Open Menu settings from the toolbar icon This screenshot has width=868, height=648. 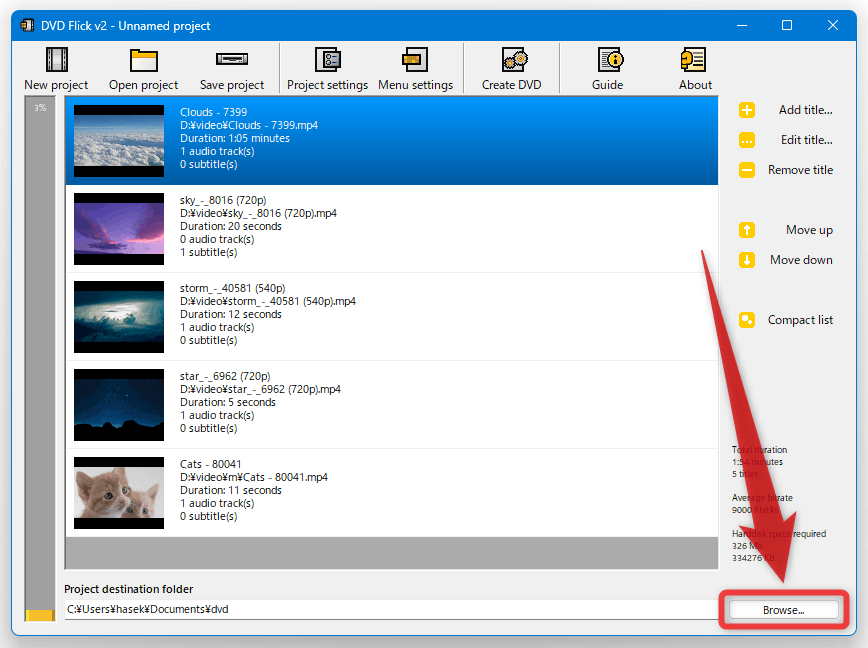click(415, 59)
